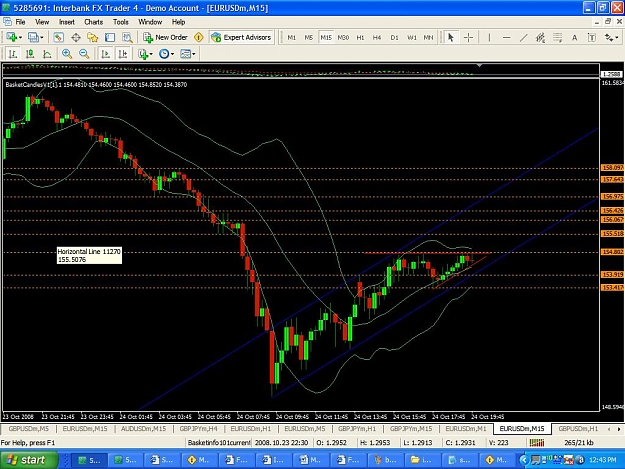
Task: Open the Window menu
Action: (x=150, y=22)
